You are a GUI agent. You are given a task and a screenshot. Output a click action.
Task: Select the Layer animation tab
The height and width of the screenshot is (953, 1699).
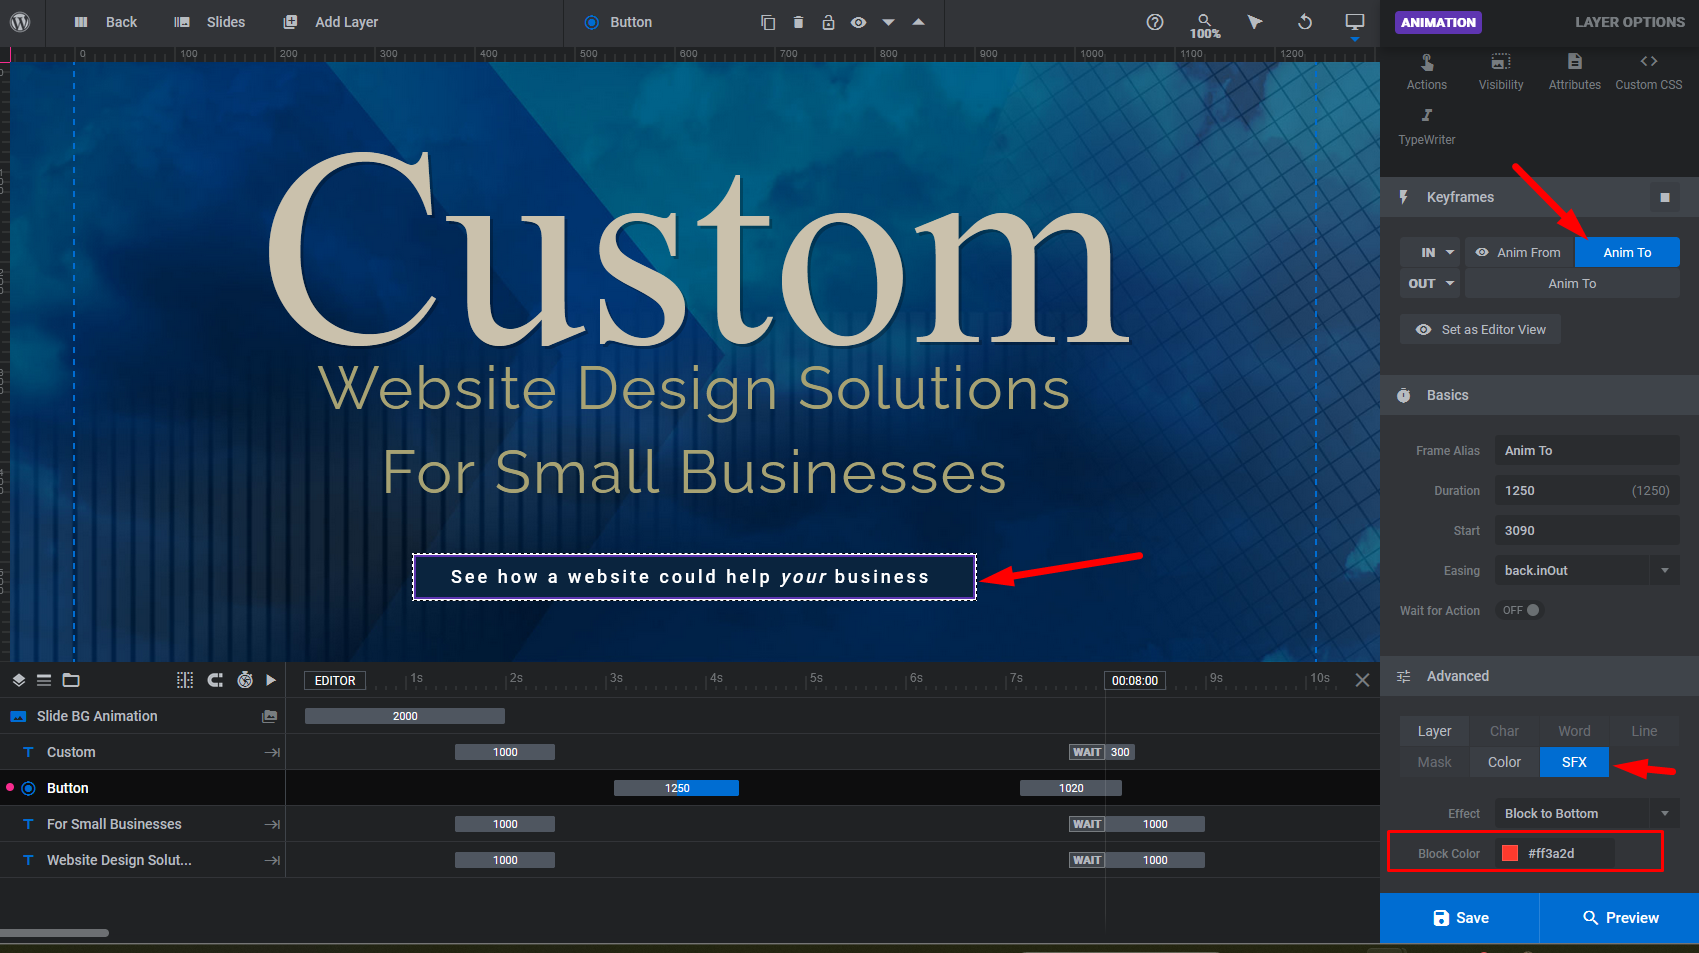tap(1434, 731)
